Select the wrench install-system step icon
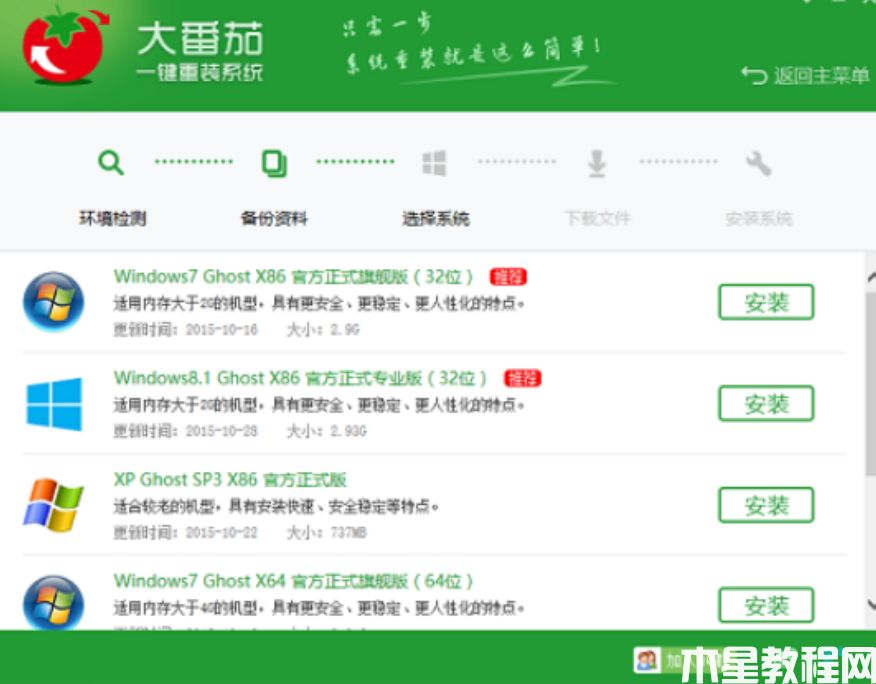The height and width of the screenshot is (684, 876). pyautogui.click(x=758, y=163)
